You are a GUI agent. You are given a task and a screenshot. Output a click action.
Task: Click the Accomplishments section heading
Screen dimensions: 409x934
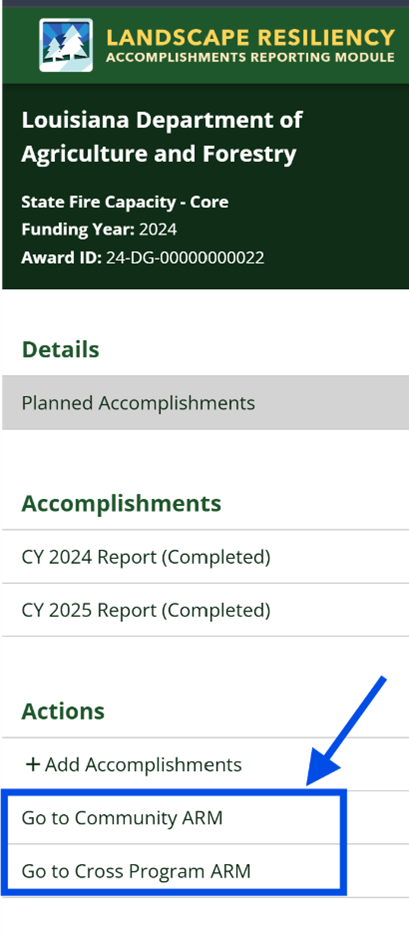(121, 503)
